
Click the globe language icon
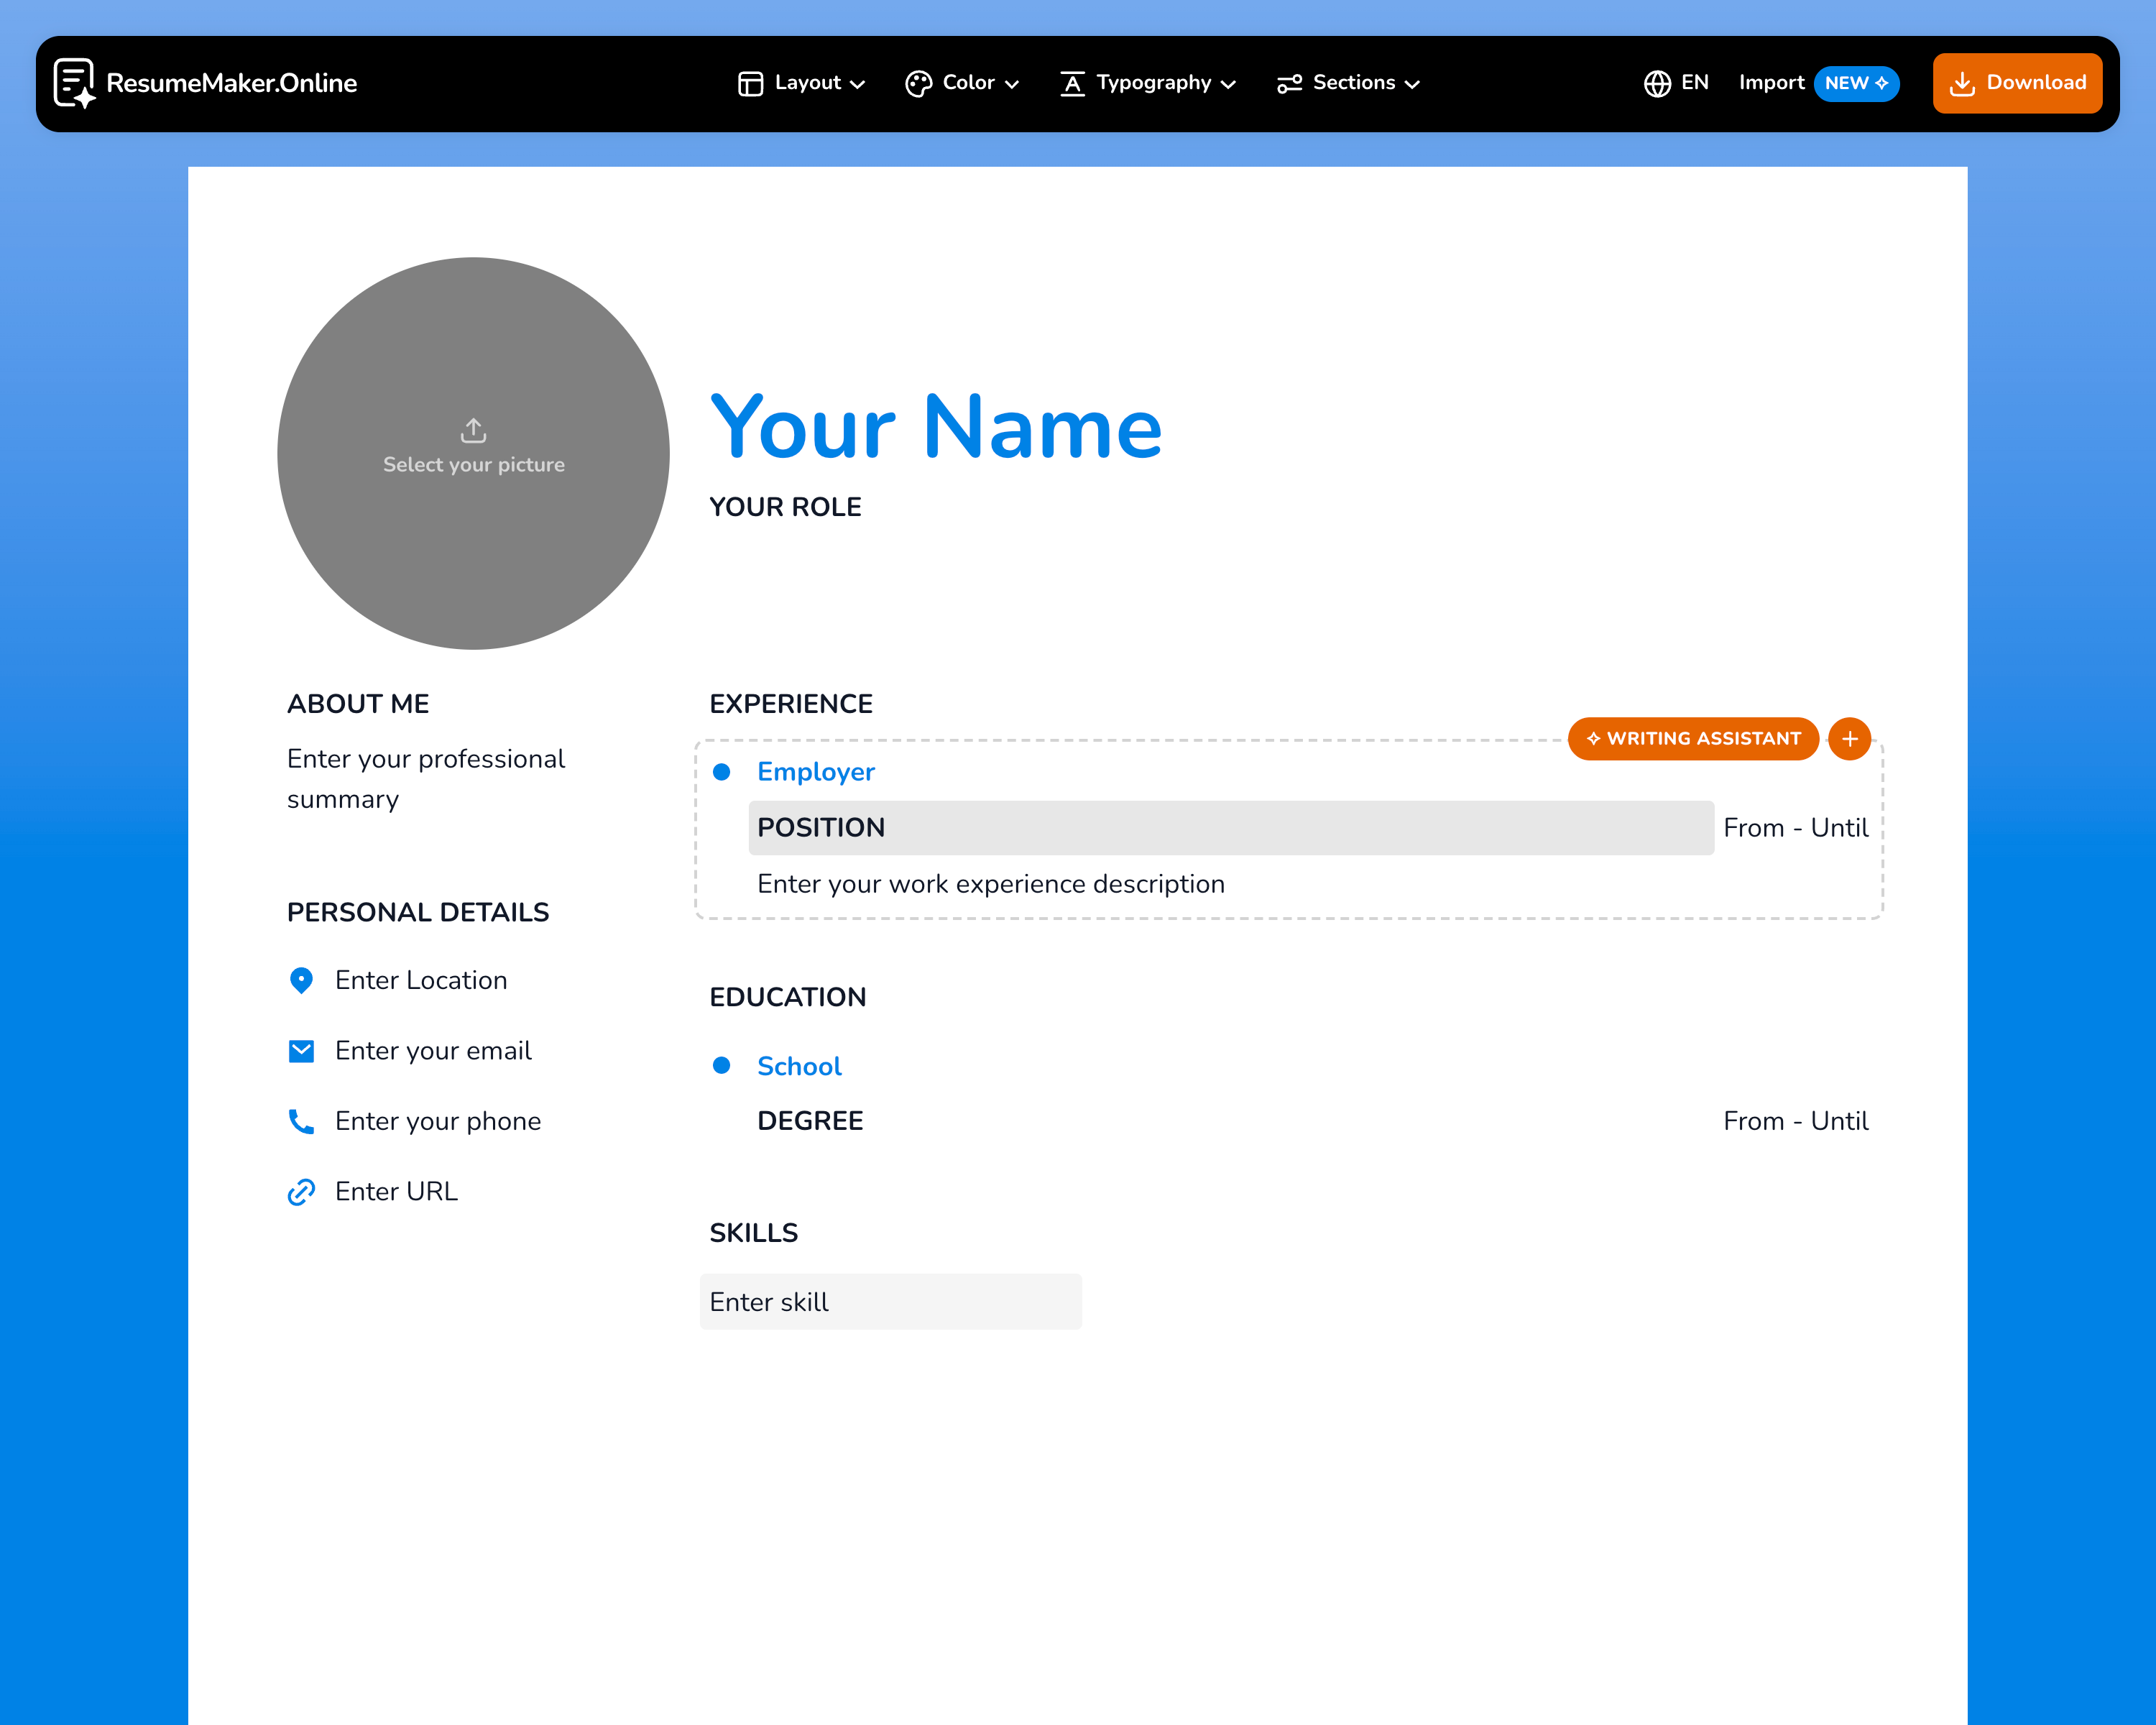coord(1657,84)
